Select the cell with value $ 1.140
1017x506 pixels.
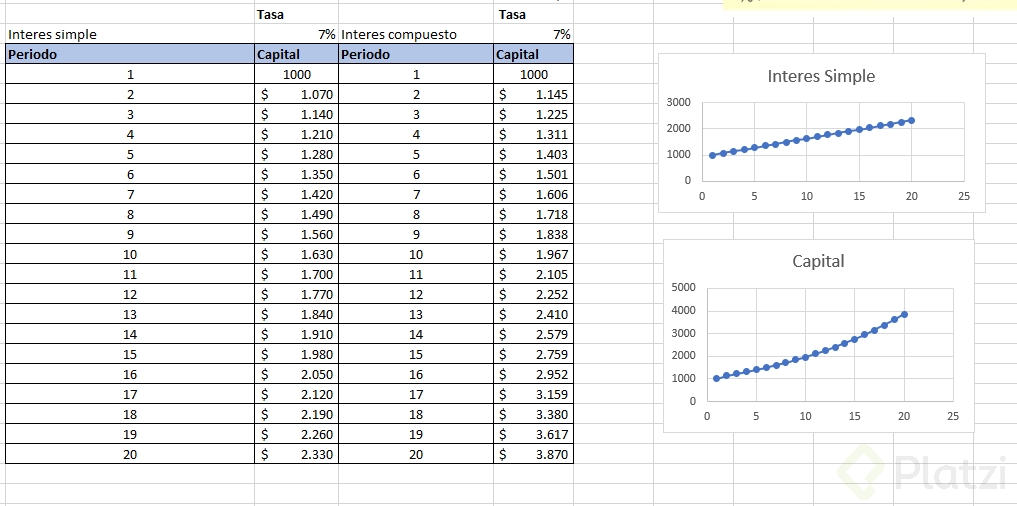coord(296,115)
